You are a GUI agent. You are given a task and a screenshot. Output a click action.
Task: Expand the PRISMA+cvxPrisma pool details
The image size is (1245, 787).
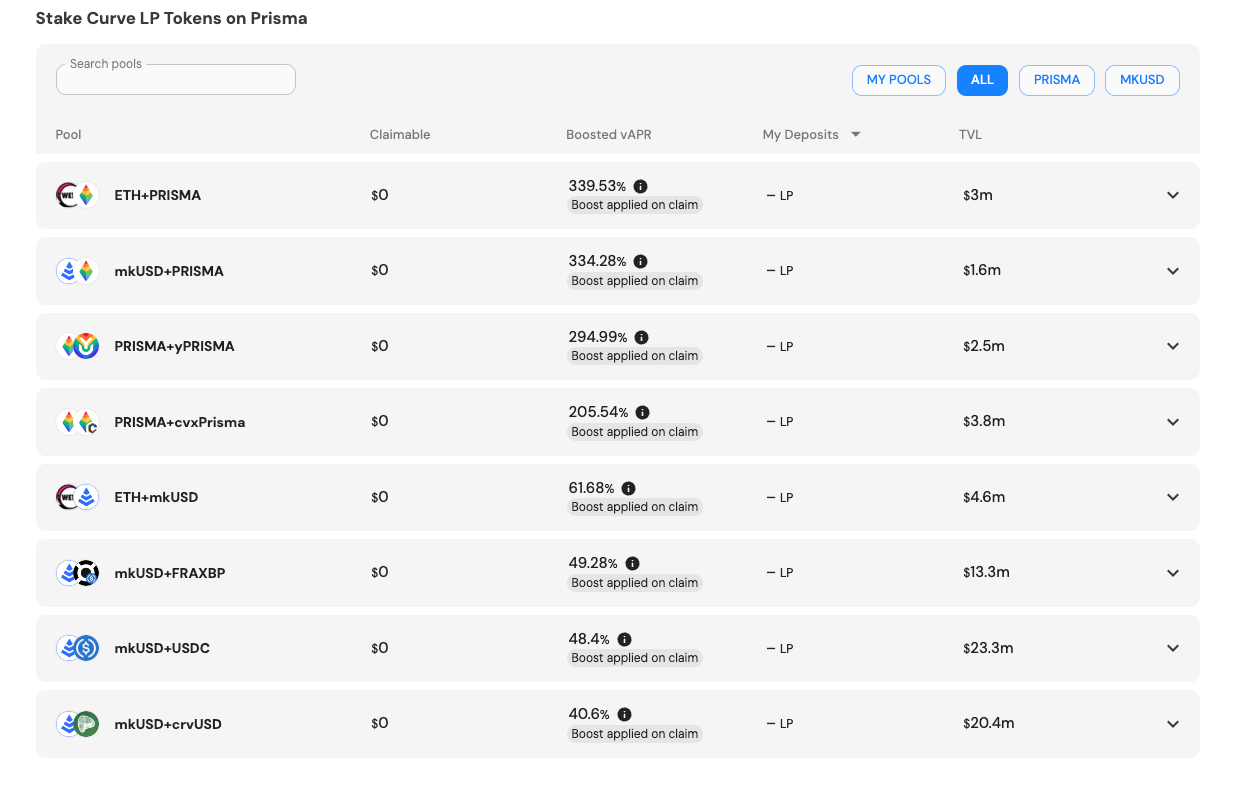tap(1173, 422)
